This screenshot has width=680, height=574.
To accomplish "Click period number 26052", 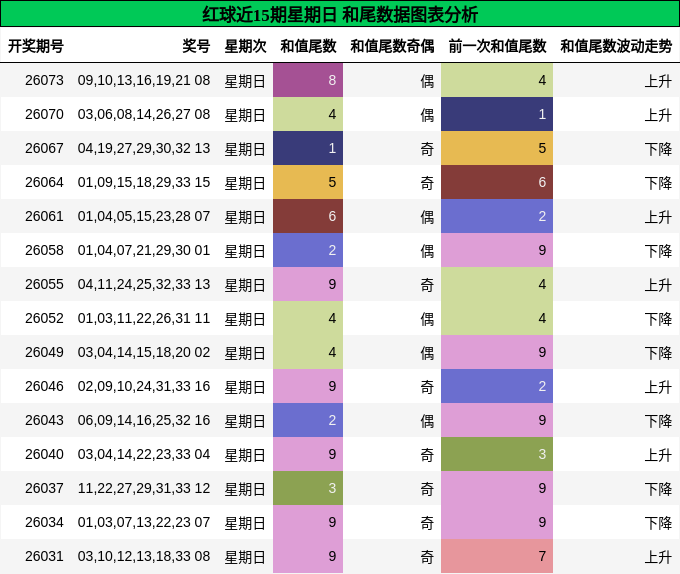I will click(x=44, y=318).
